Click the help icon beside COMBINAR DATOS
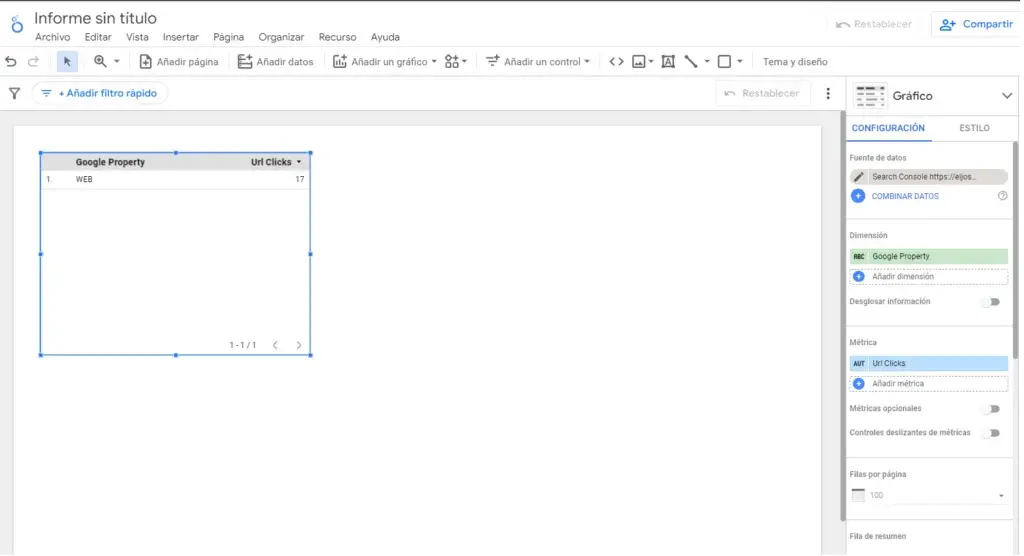 [x=1002, y=196]
